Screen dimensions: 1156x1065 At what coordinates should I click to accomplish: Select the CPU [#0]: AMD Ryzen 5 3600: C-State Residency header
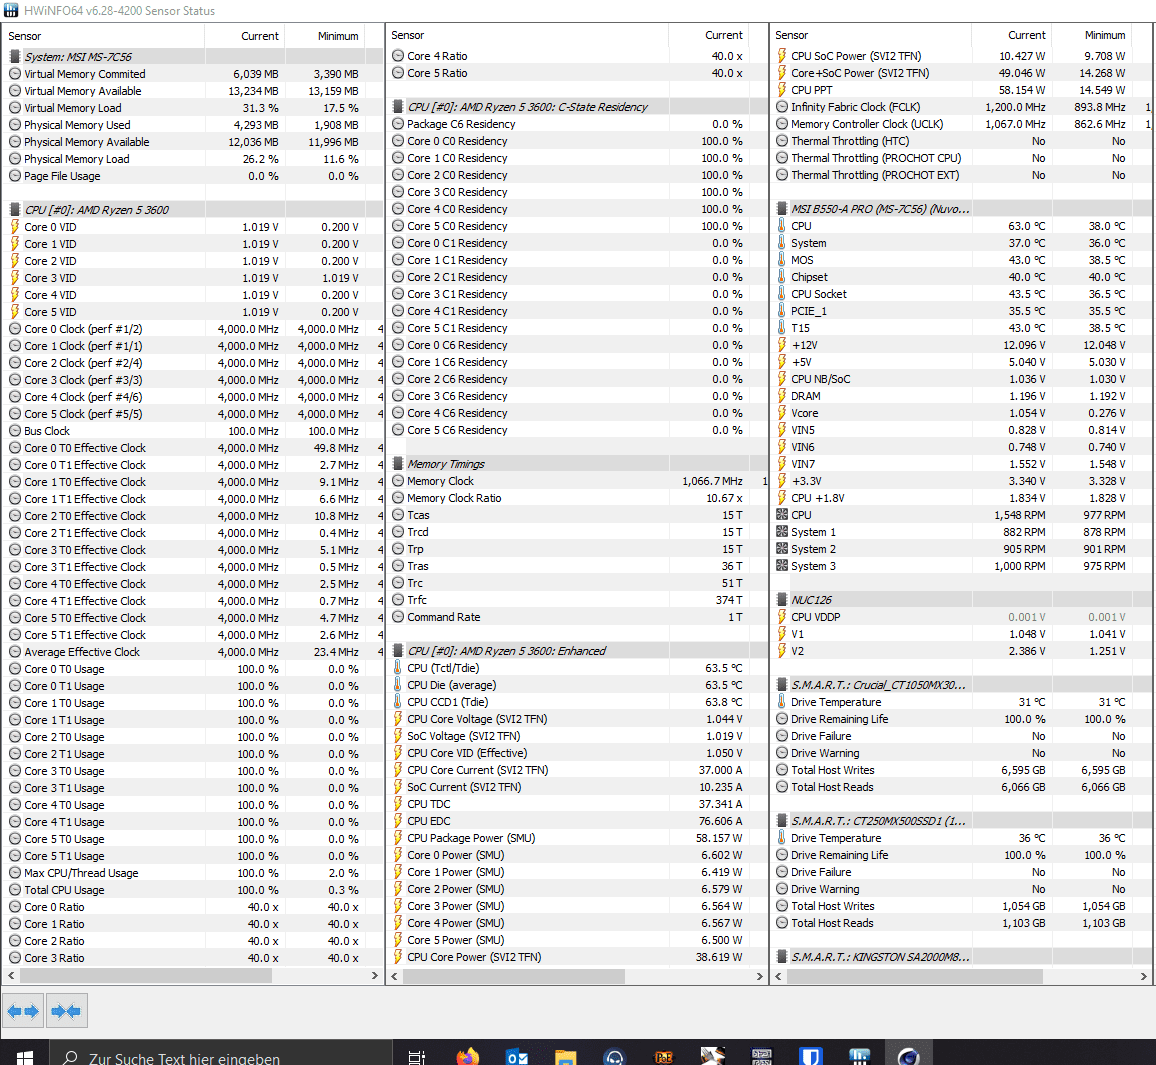click(527, 107)
